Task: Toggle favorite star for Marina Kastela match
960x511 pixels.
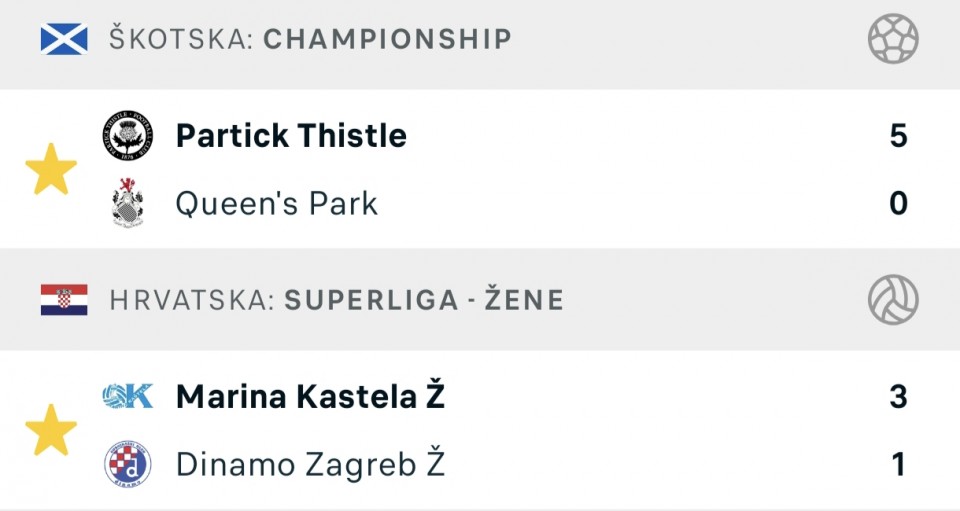Action: pyautogui.click(x=51, y=431)
